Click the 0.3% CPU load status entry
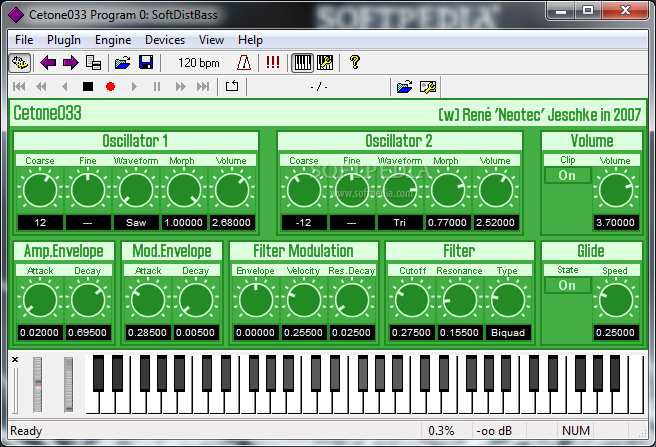This screenshot has height=447, width=656. coord(441,431)
